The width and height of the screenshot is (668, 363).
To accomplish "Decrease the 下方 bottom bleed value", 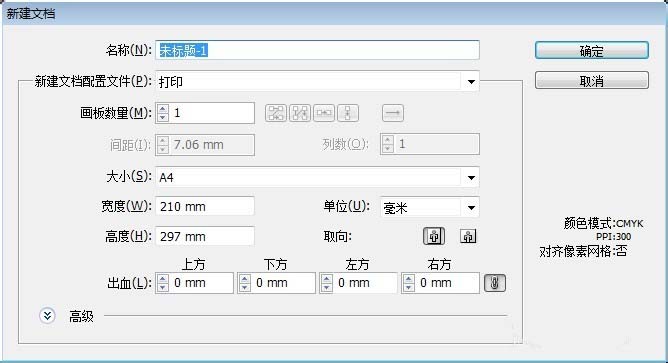I will coord(245,287).
